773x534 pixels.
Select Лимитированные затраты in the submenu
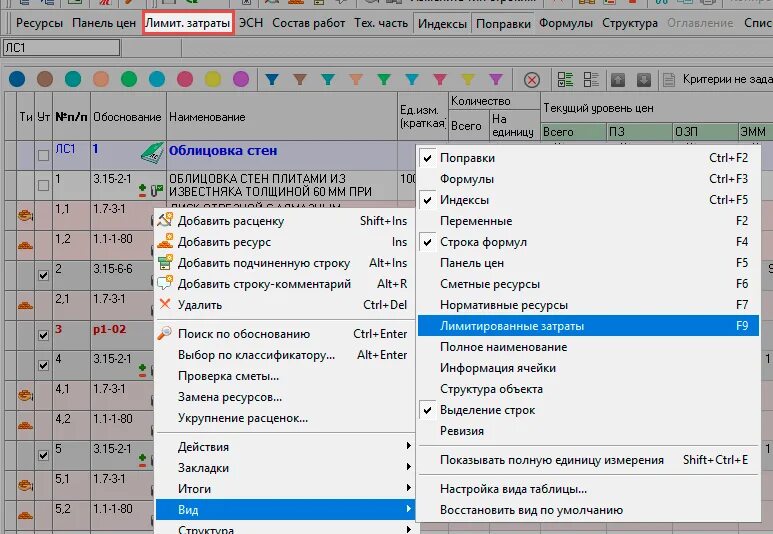click(588, 326)
